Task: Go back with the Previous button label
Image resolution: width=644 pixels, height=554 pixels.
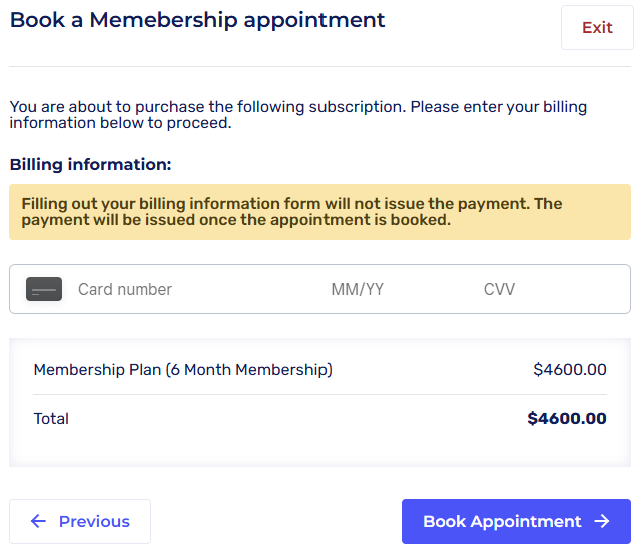Action: [94, 521]
